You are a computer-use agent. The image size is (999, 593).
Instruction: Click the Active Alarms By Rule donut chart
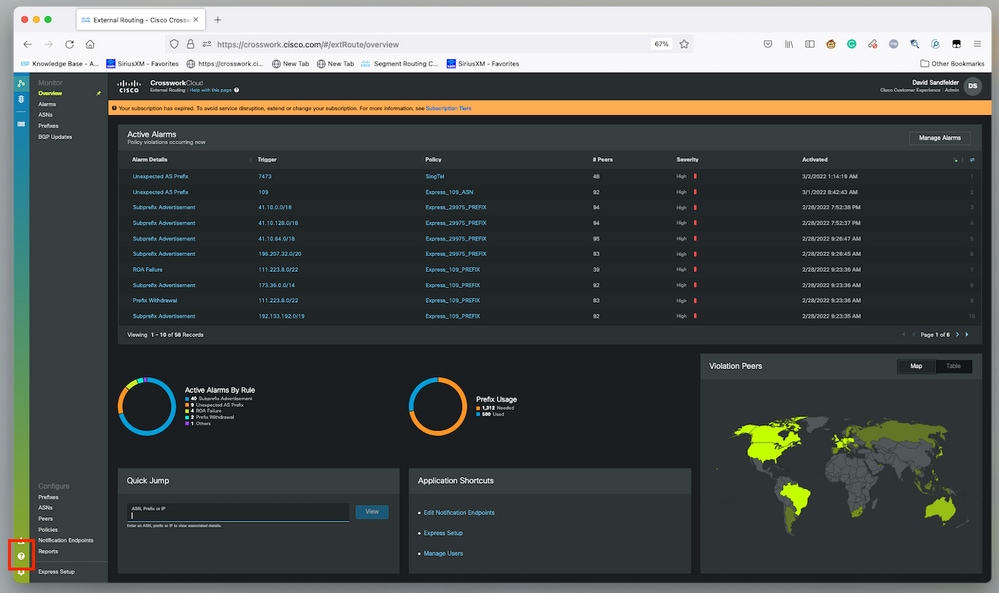[x=147, y=406]
